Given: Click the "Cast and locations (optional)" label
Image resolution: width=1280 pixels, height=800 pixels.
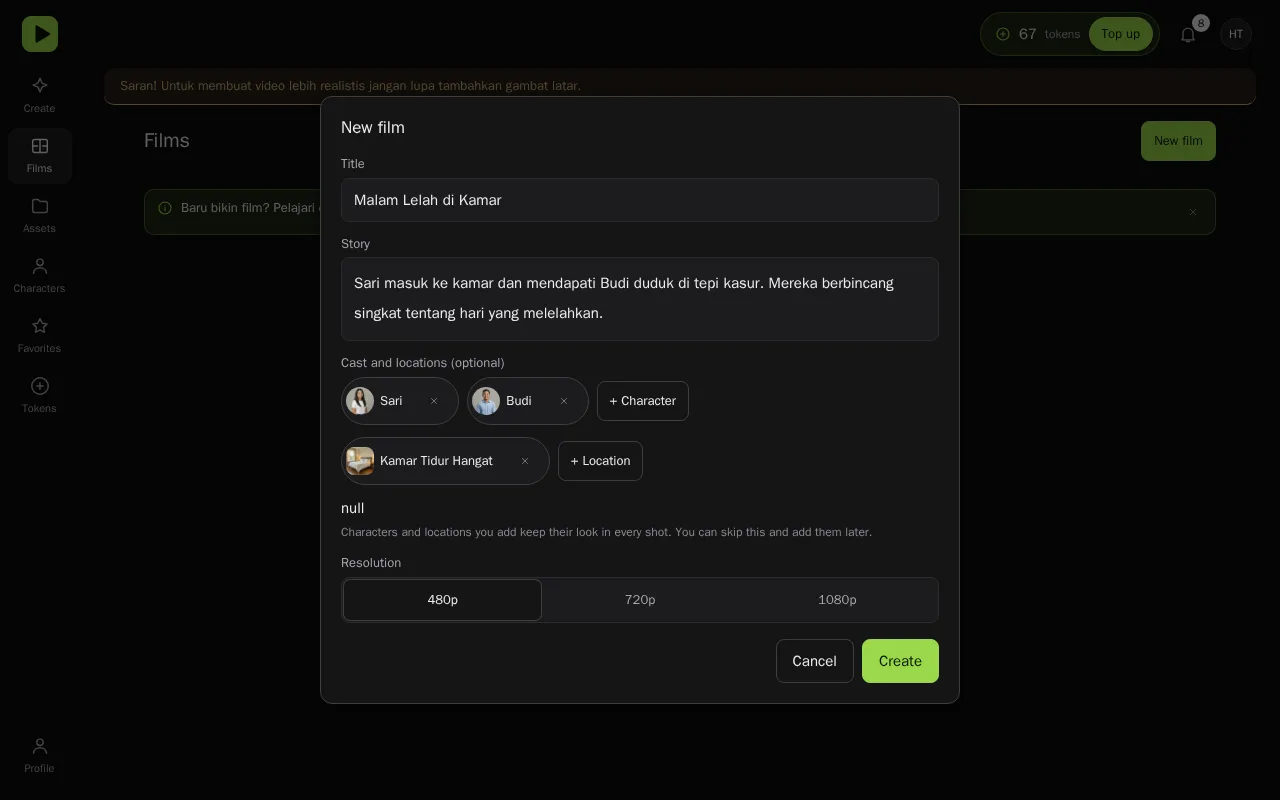Looking at the screenshot, I should click(423, 363).
